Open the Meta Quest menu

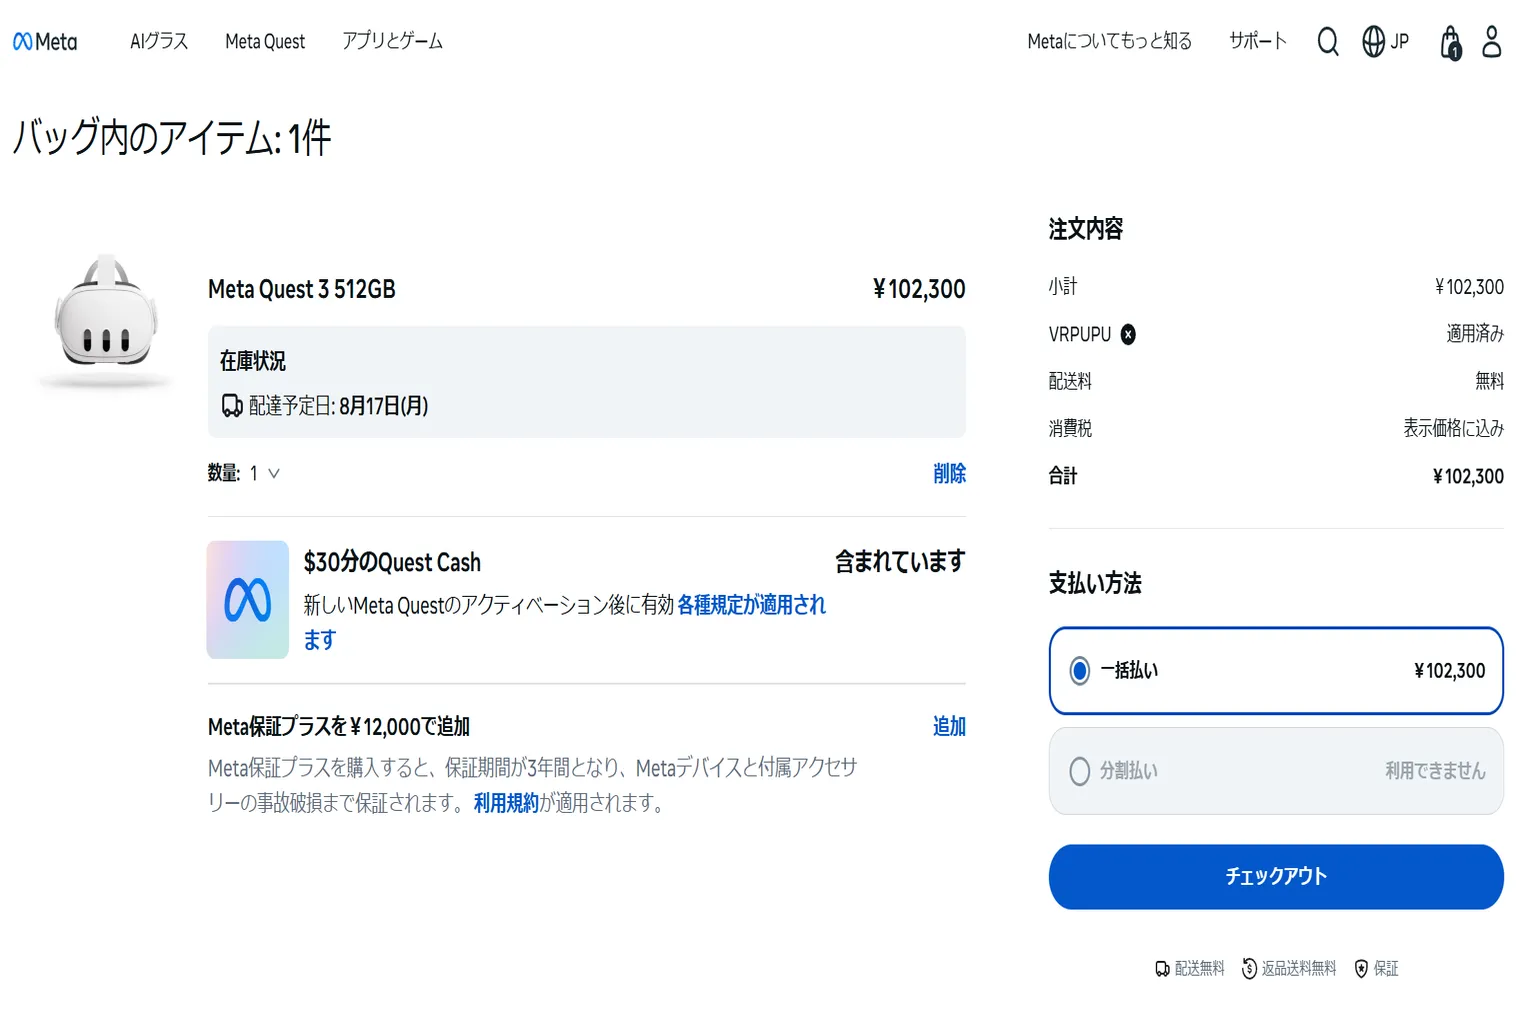pyautogui.click(x=265, y=41)
